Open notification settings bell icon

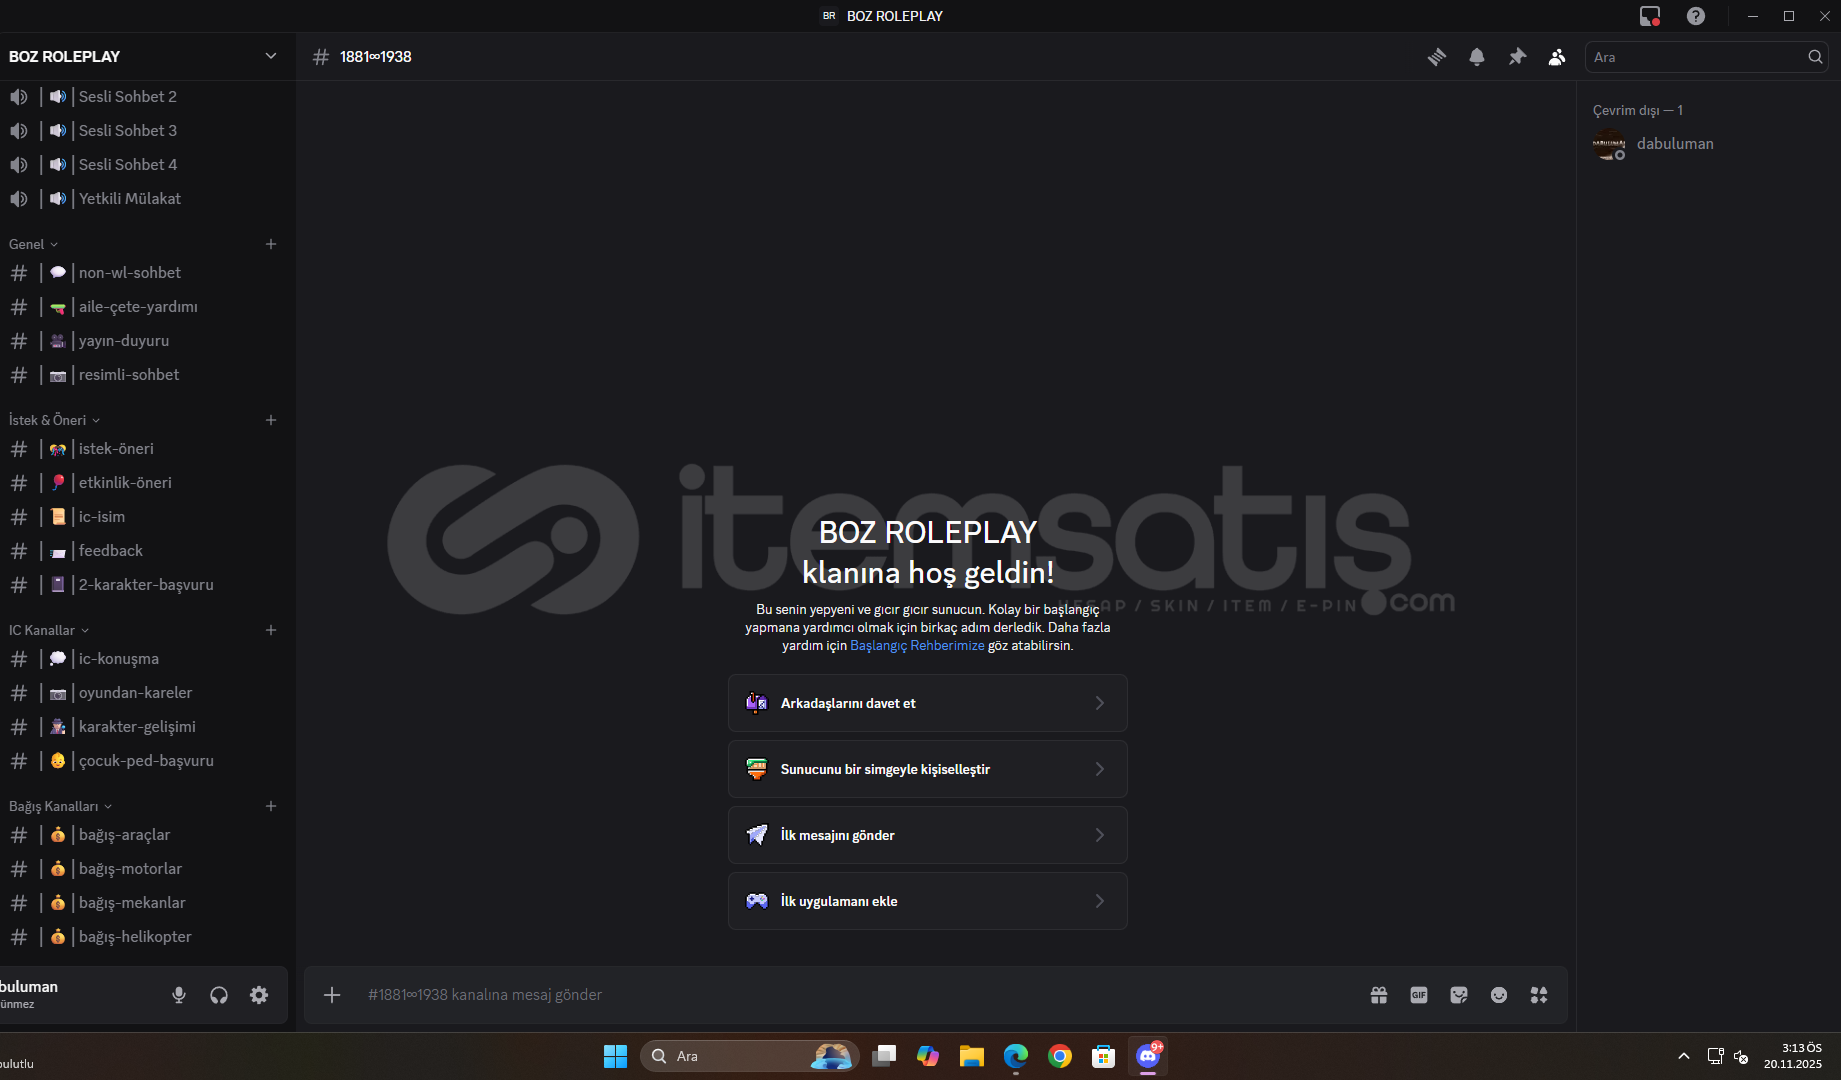(x=1477, y=57)
